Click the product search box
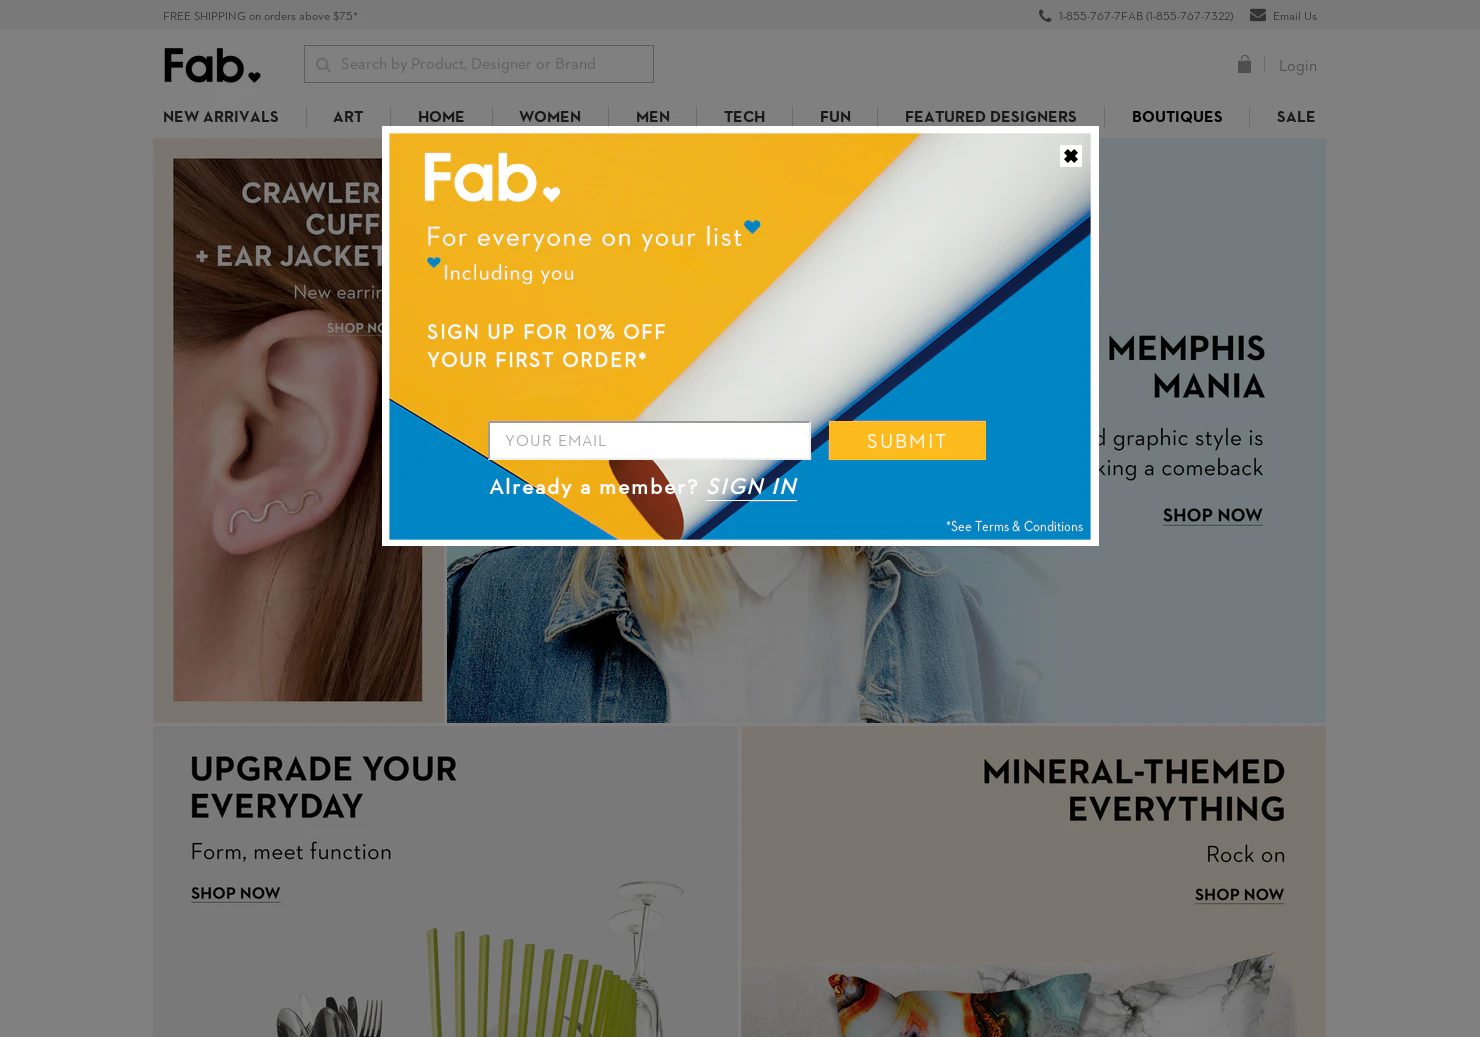 (x=479, y=64)
